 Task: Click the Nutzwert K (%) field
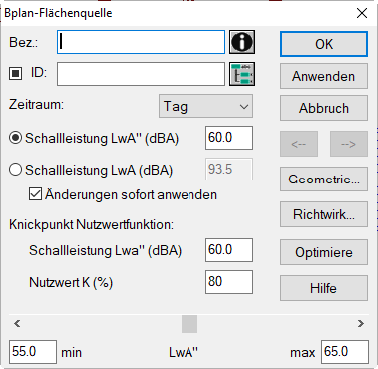229,282
